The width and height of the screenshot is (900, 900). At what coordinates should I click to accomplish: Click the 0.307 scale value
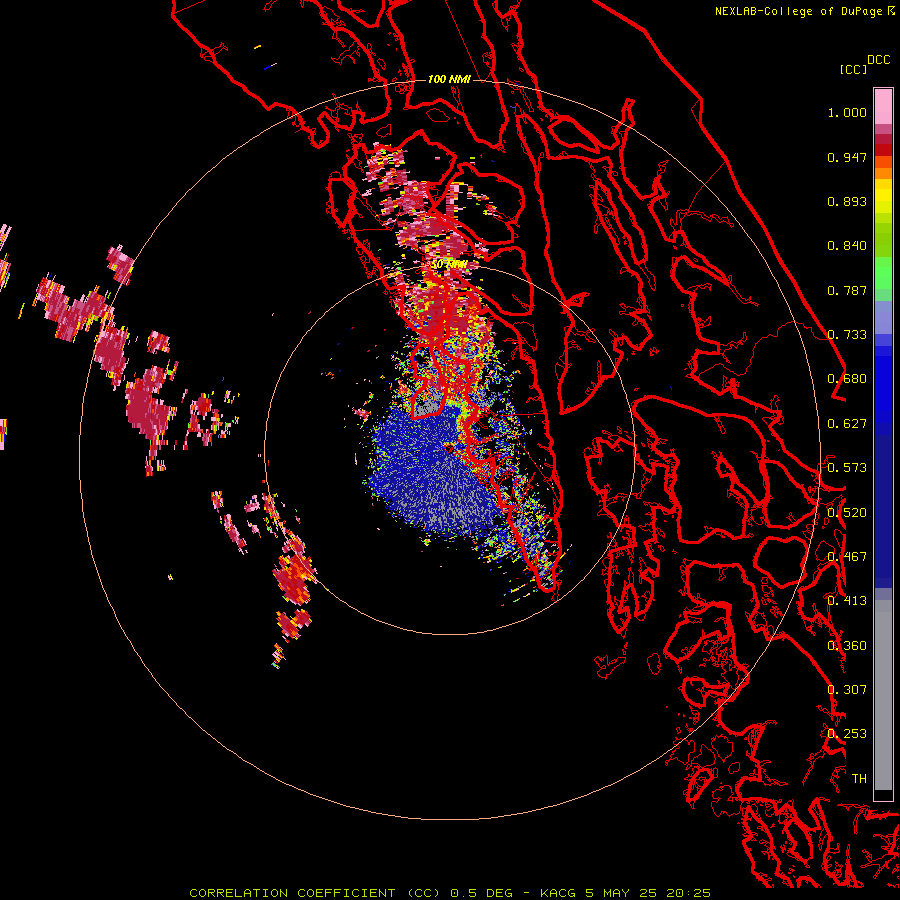847,690
